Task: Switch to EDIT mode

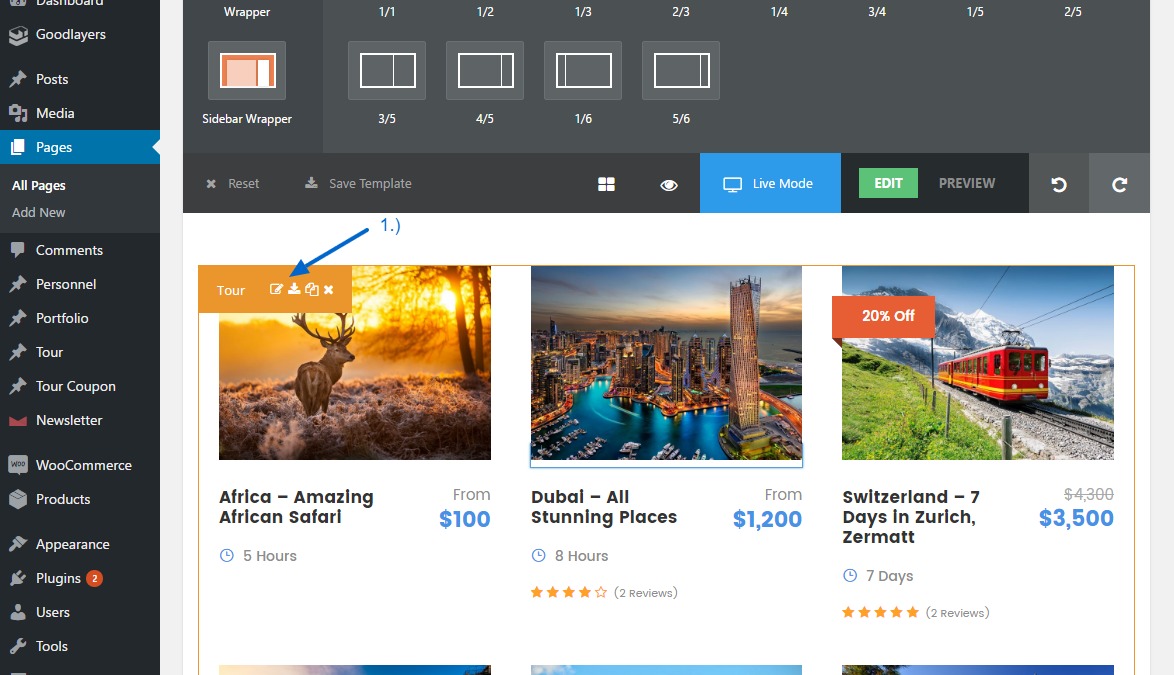Action: (x=888, y=184)
